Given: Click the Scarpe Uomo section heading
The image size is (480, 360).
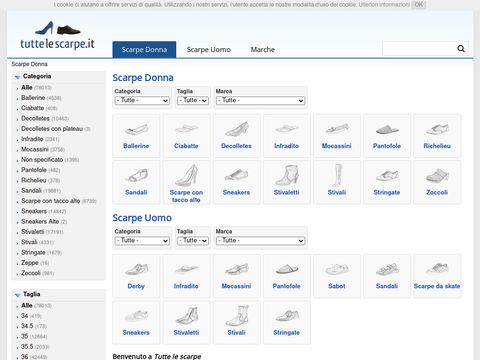Looking at the screenshot, I should [x=142, y=218].
